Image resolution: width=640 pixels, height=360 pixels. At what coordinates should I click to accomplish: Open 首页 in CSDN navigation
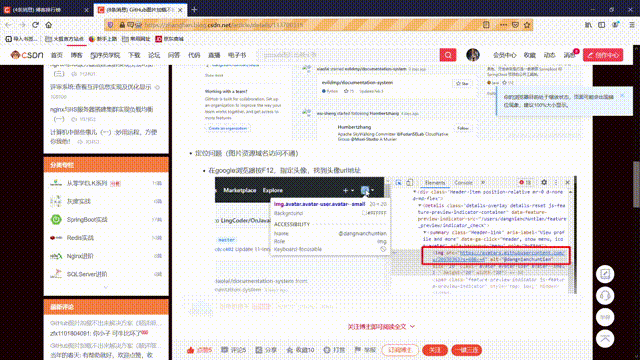(x=57, y=55)
